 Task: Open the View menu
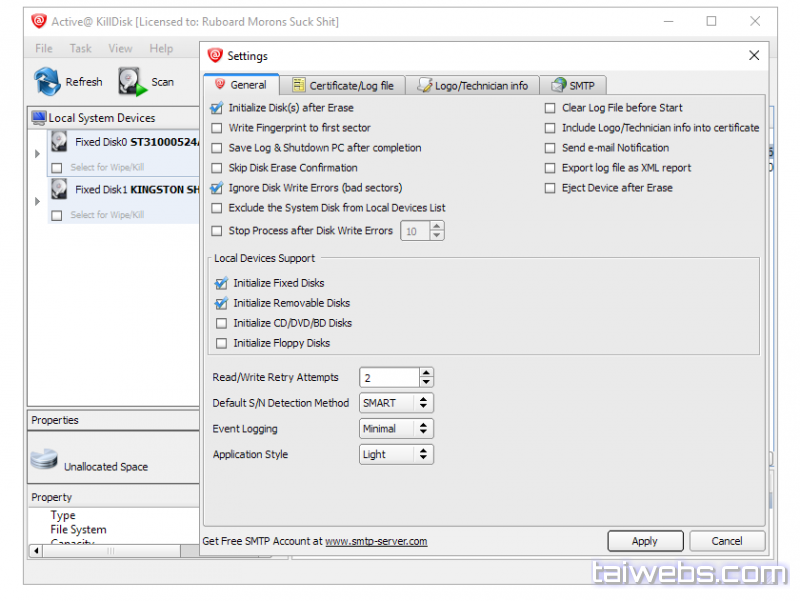[x=120, y=48]
